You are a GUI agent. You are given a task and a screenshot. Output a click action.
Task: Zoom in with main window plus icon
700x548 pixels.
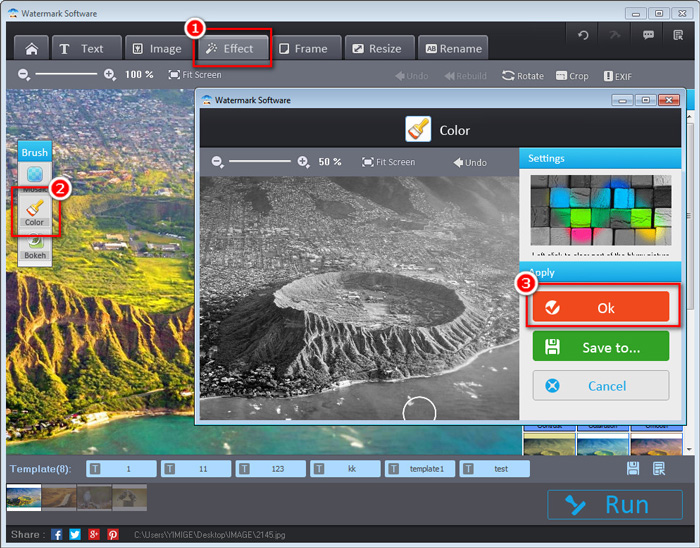tap(109, 75)
